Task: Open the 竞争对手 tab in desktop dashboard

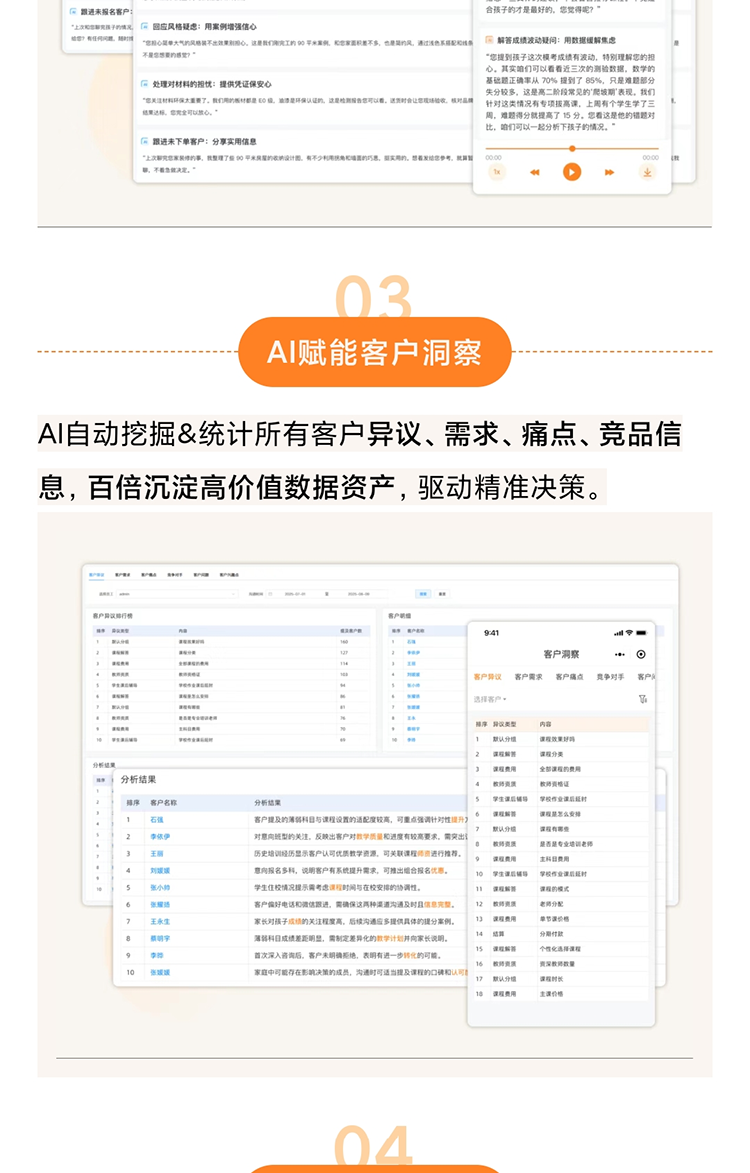Action: click(174, 575)
